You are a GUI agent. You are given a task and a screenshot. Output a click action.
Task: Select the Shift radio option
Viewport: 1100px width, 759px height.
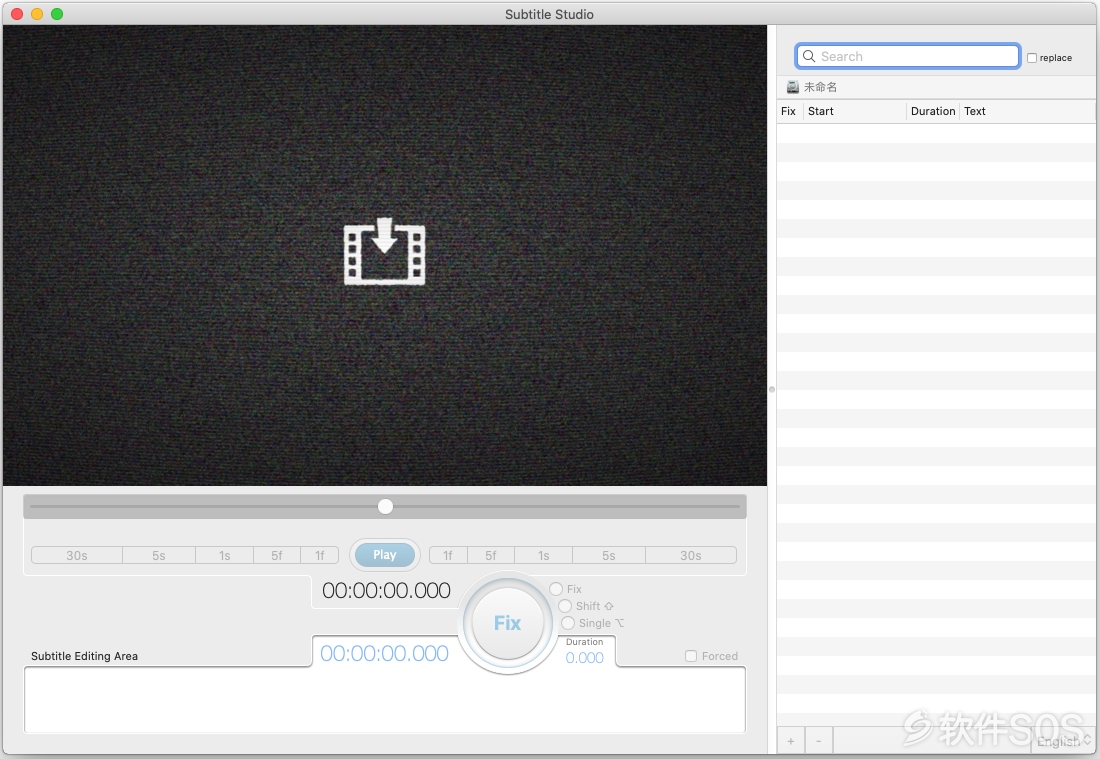tap(565, 605)
